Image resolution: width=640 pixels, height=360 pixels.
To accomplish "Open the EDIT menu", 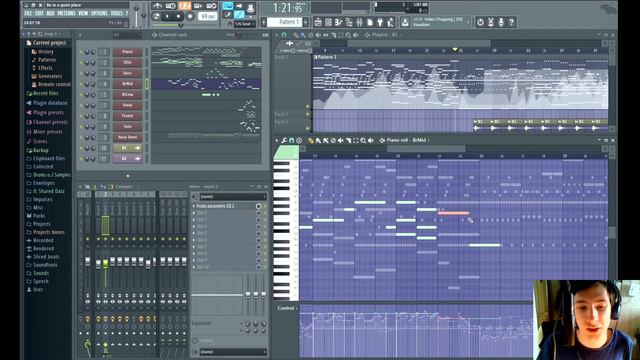I will tap(39, 13).
